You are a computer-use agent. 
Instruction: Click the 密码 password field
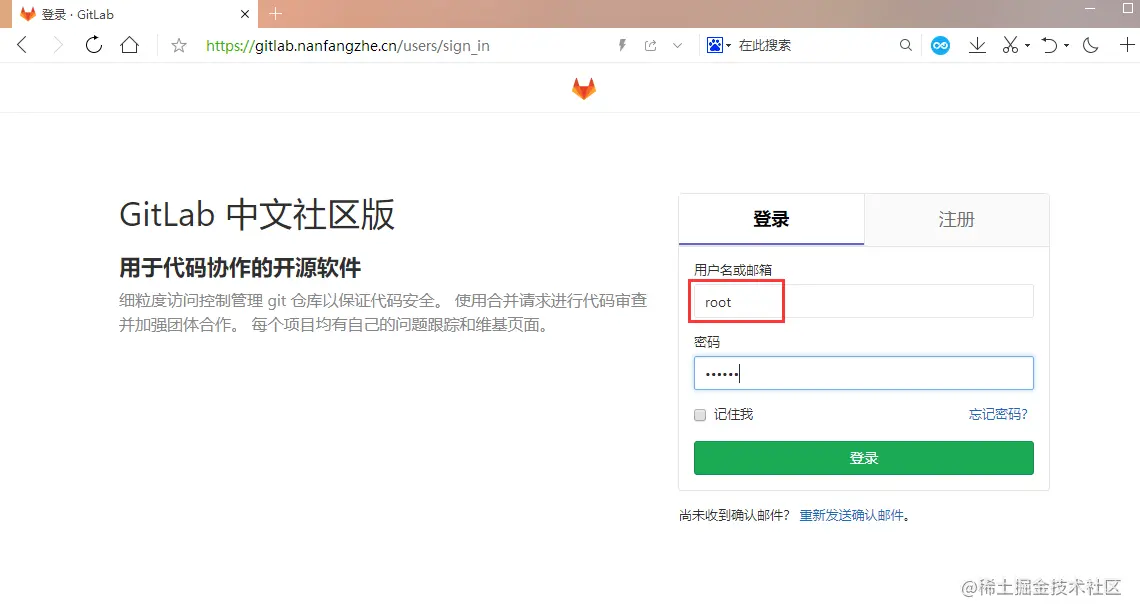(863, 373)
